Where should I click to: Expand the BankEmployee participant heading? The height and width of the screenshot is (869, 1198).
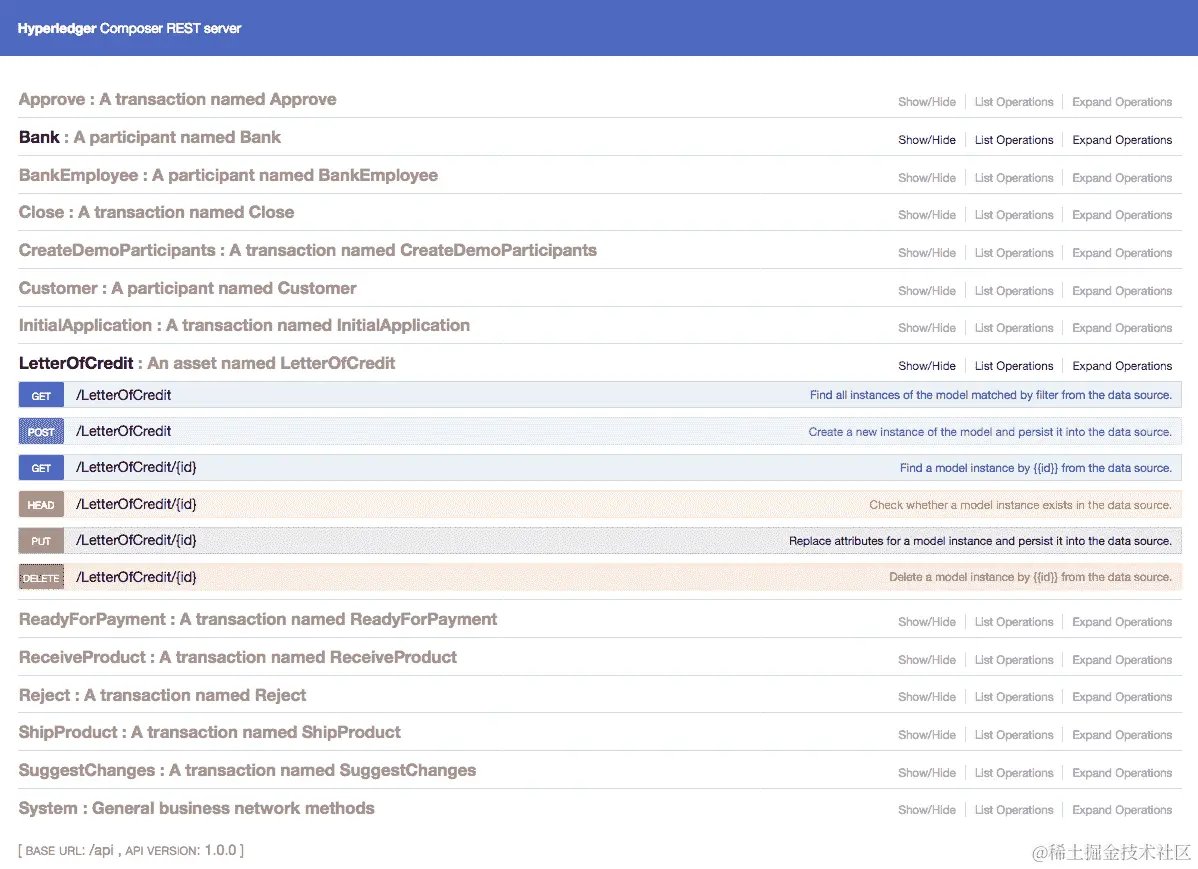point(228,175)
